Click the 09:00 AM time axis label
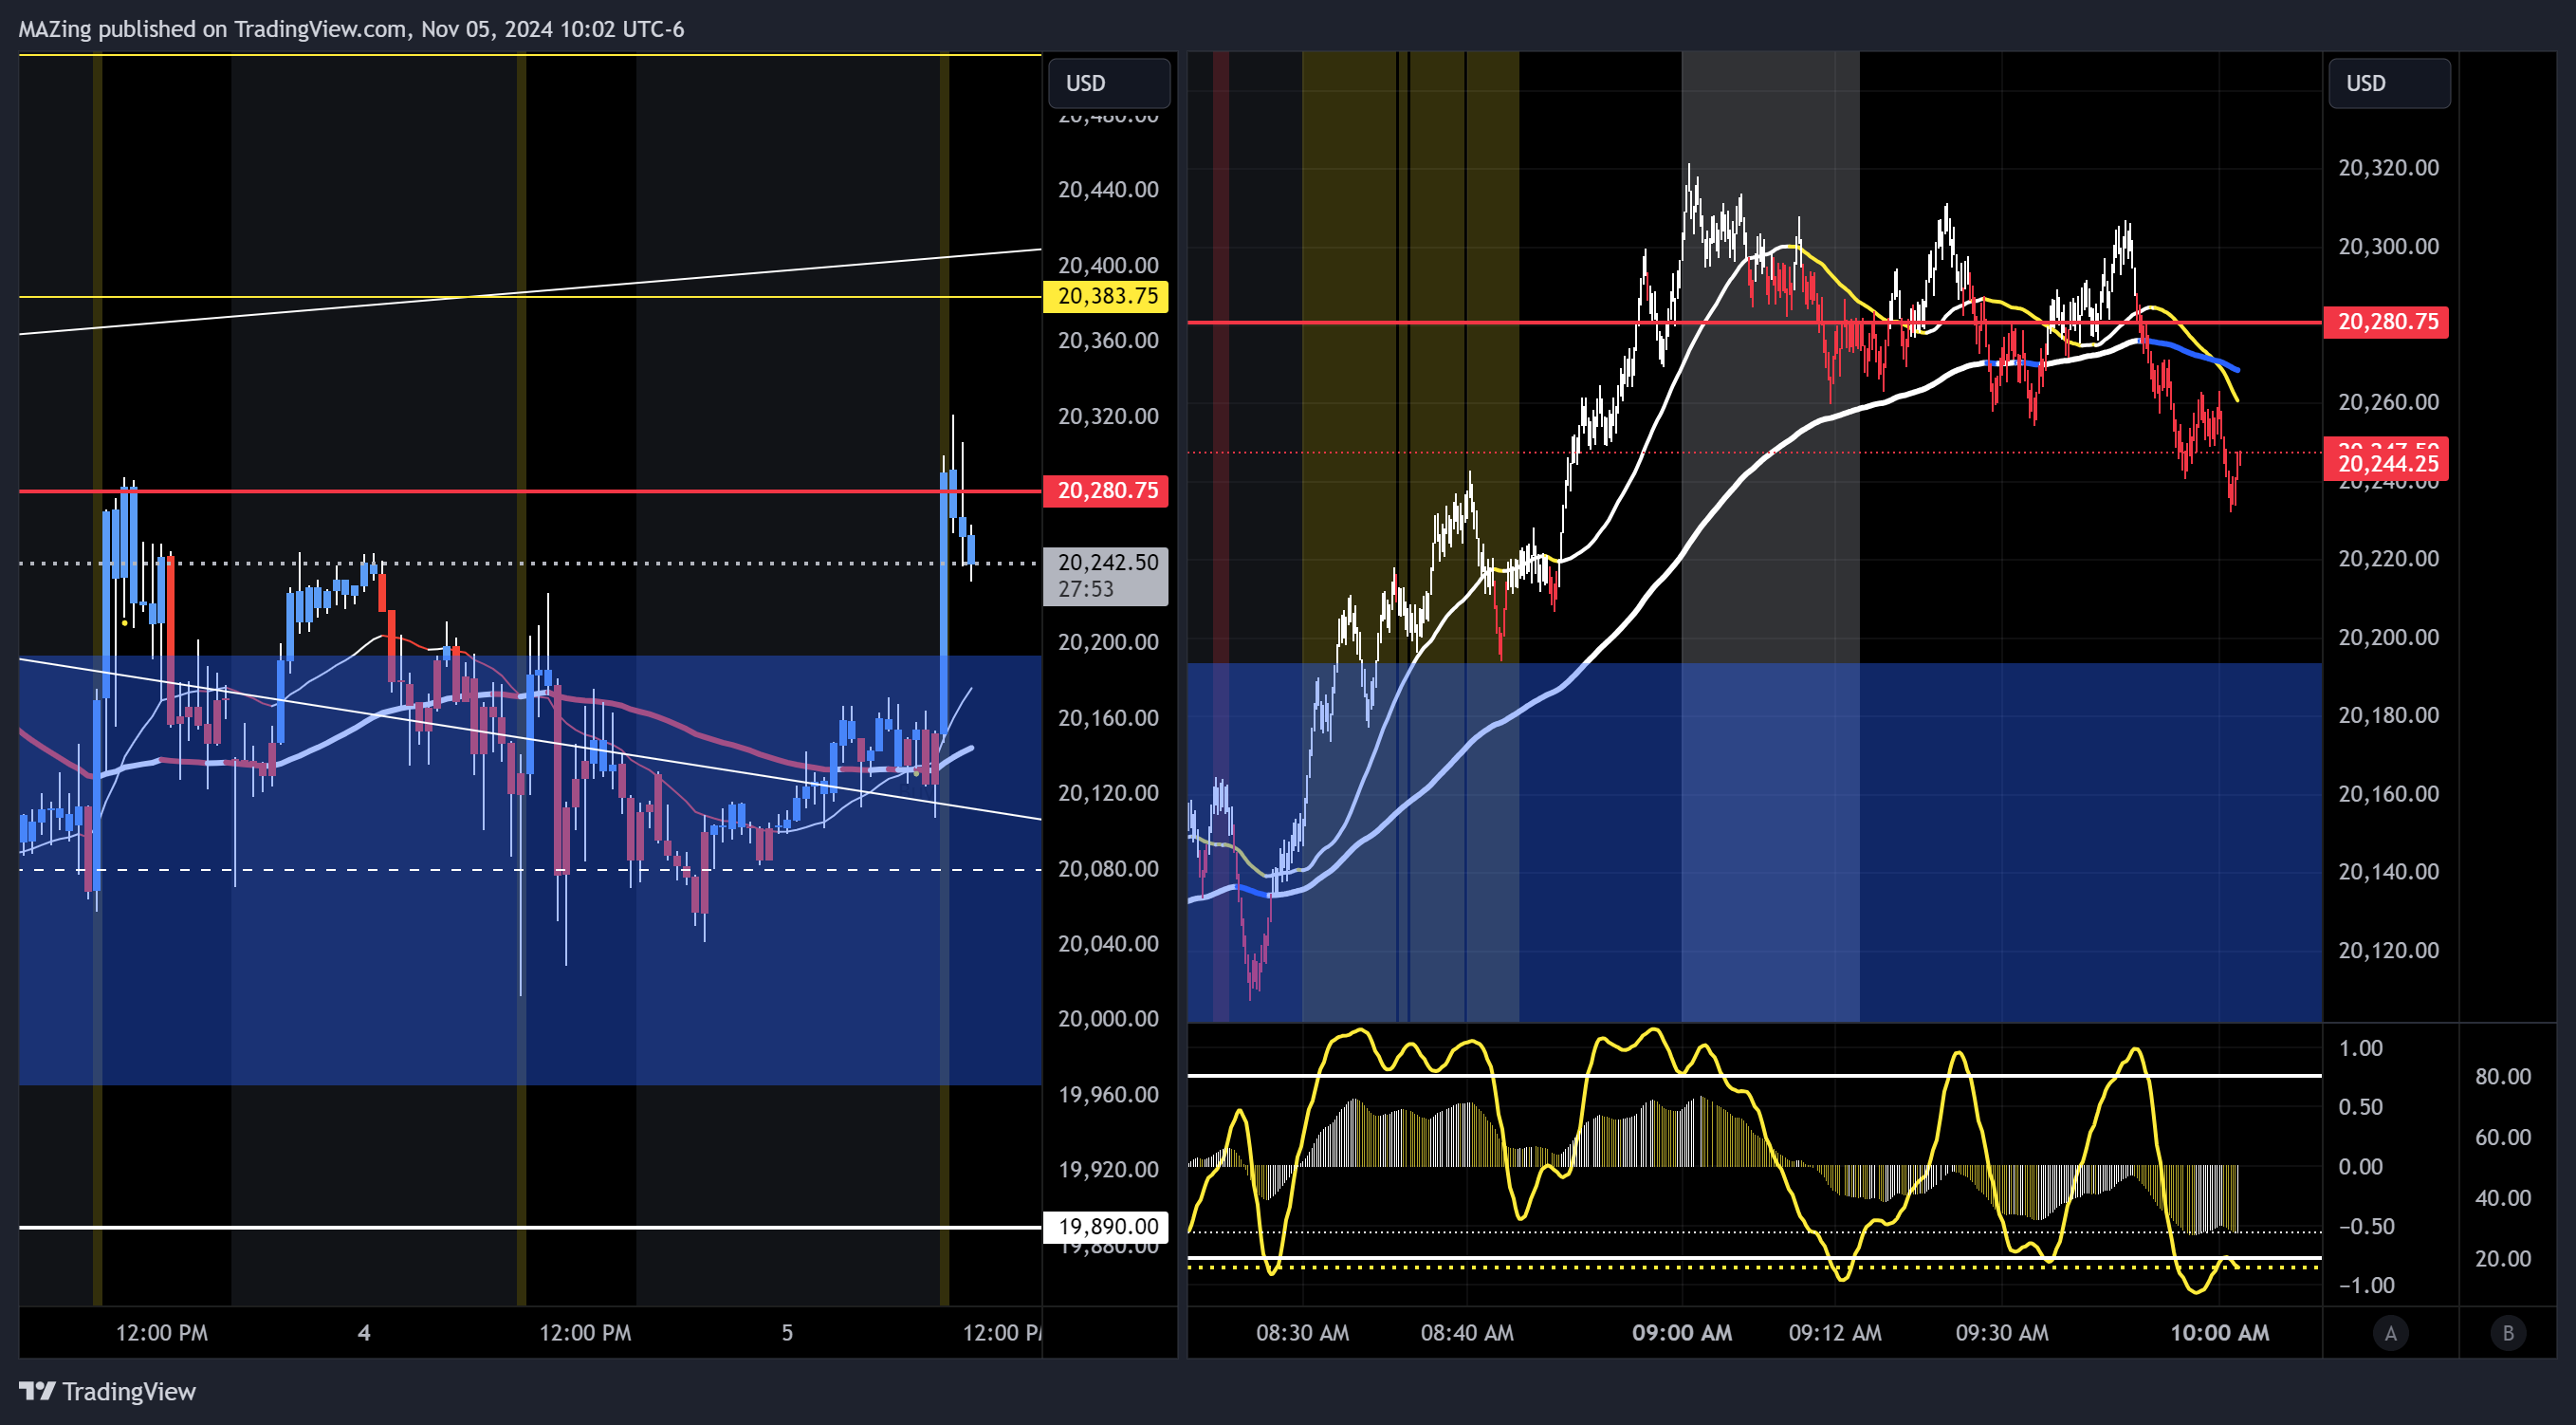2576x1425 pixels. tap(1682, 1333)
